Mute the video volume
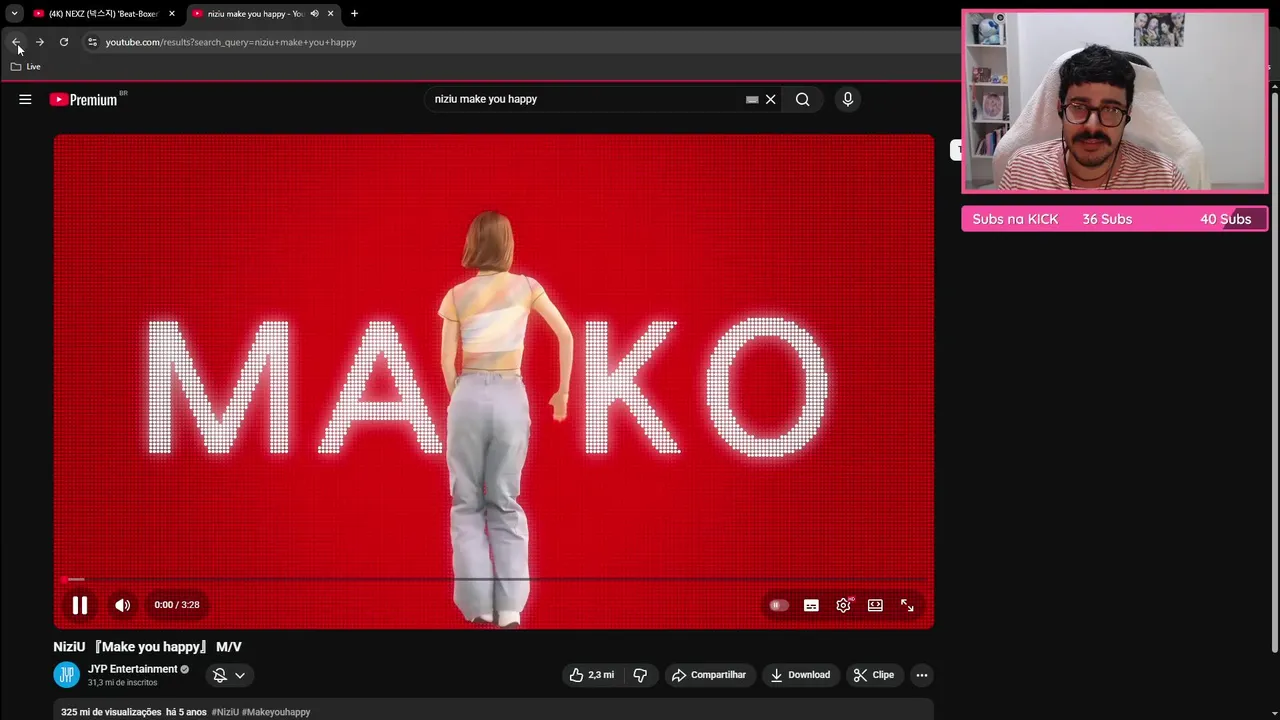Screen dimensions: 1280x720 click(x=122, y=605)
